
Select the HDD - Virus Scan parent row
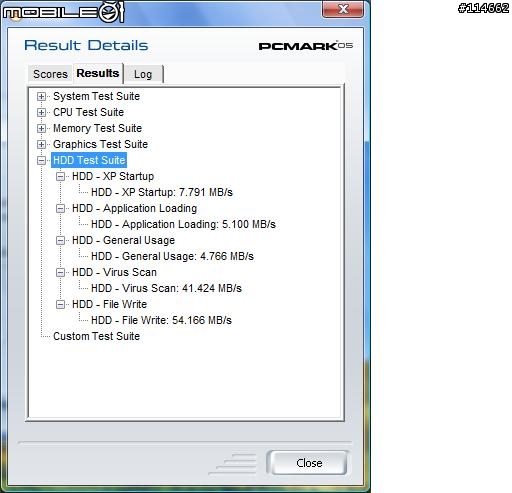[114, 272]
